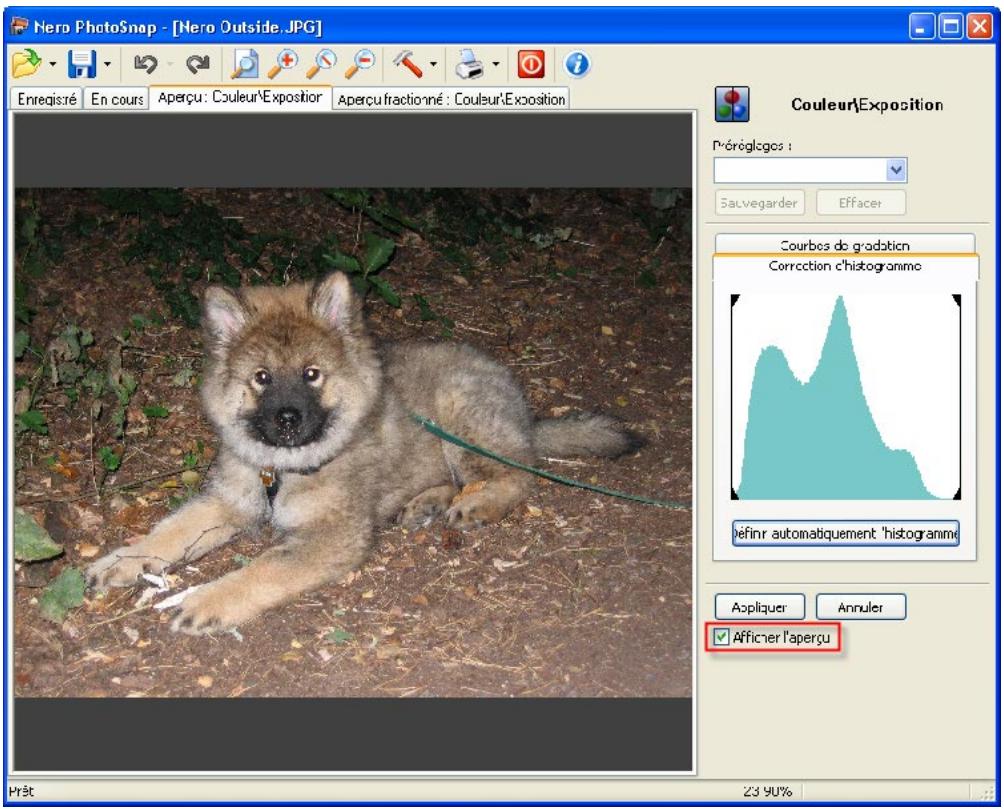
Task: Zoom in with the plus magnifier
Action: click(282, 63)
